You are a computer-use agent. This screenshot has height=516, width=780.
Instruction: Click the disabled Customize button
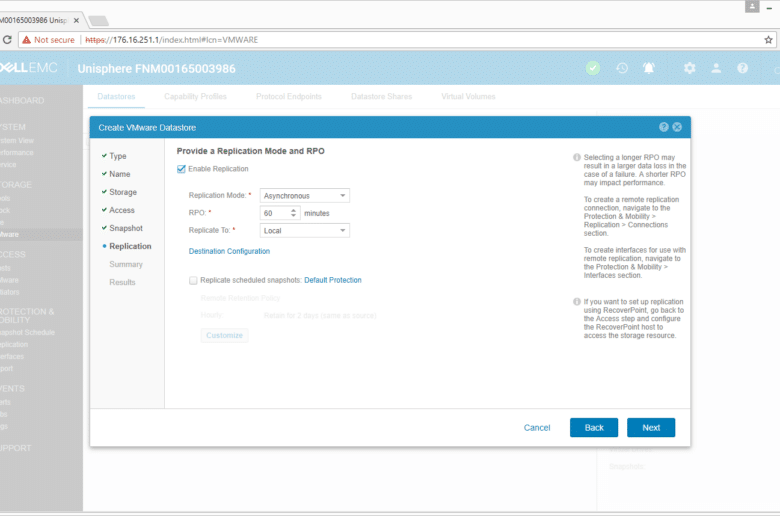[x=224, y=335]
